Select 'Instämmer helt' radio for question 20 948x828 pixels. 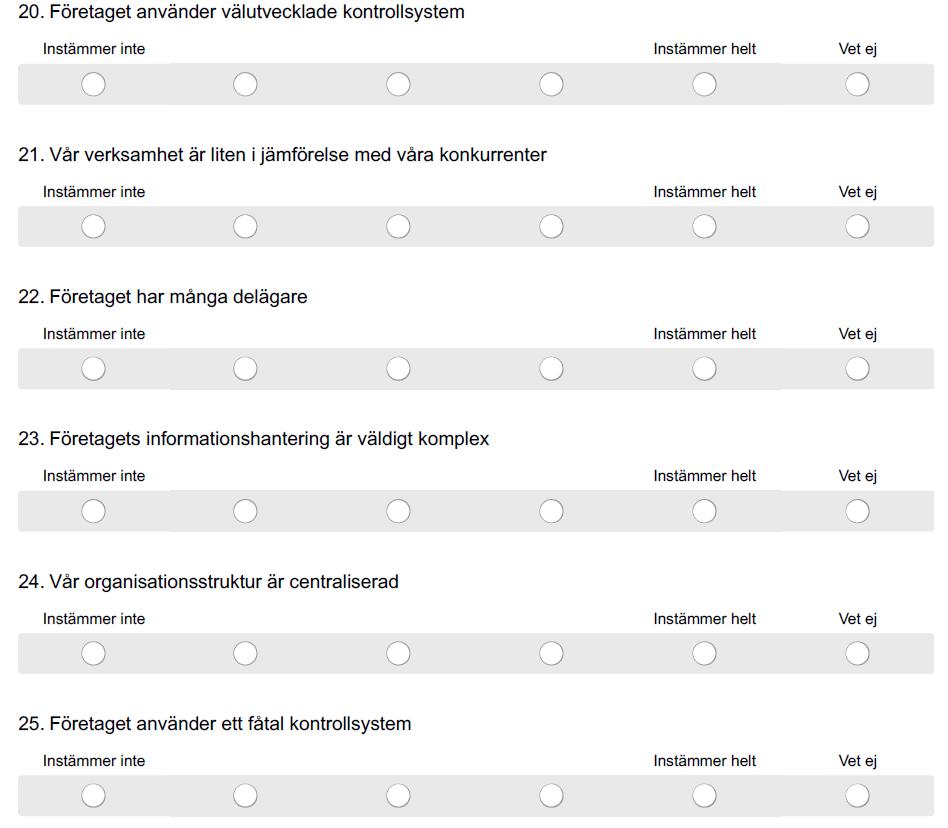point(704,85)
